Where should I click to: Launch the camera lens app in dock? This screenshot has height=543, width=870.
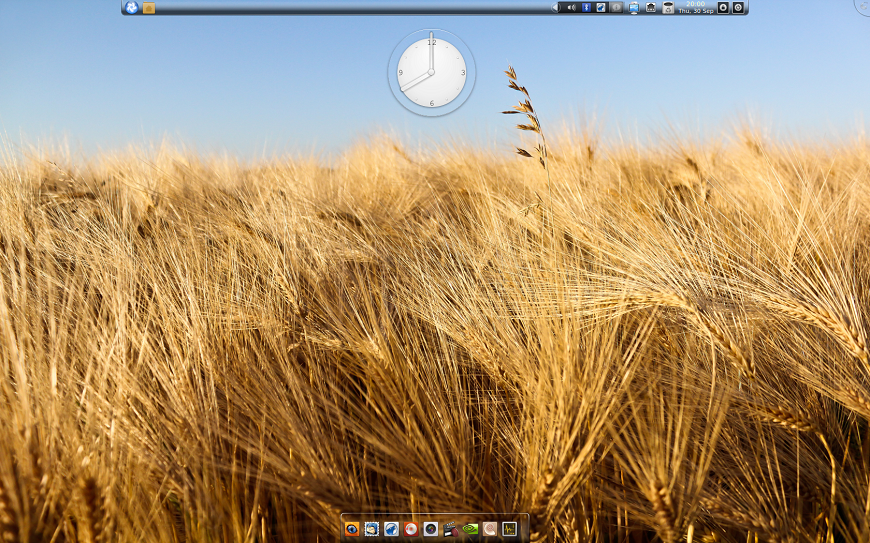tap(431, 528)
